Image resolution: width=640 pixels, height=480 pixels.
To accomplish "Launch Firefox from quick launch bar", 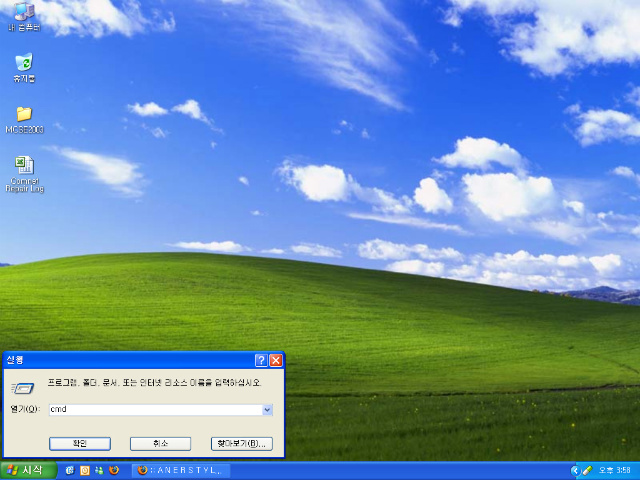I will (x=114, y=471).
